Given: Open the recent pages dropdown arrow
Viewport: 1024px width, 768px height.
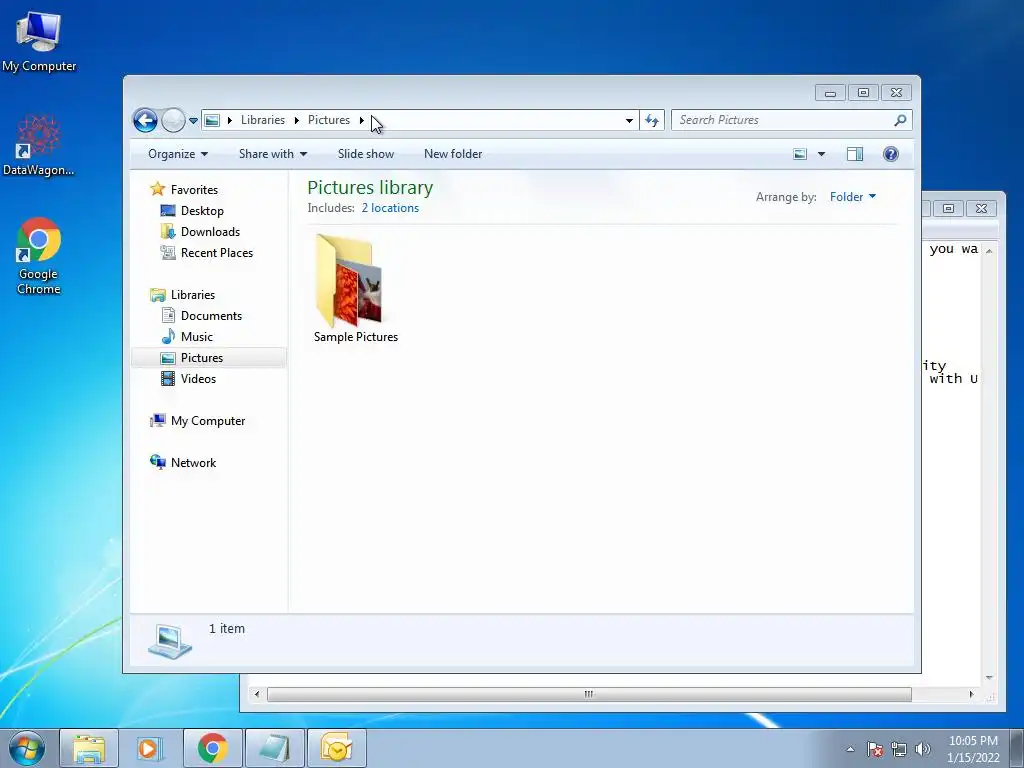Looking at the screenshot, I should [x=193, y=121].
